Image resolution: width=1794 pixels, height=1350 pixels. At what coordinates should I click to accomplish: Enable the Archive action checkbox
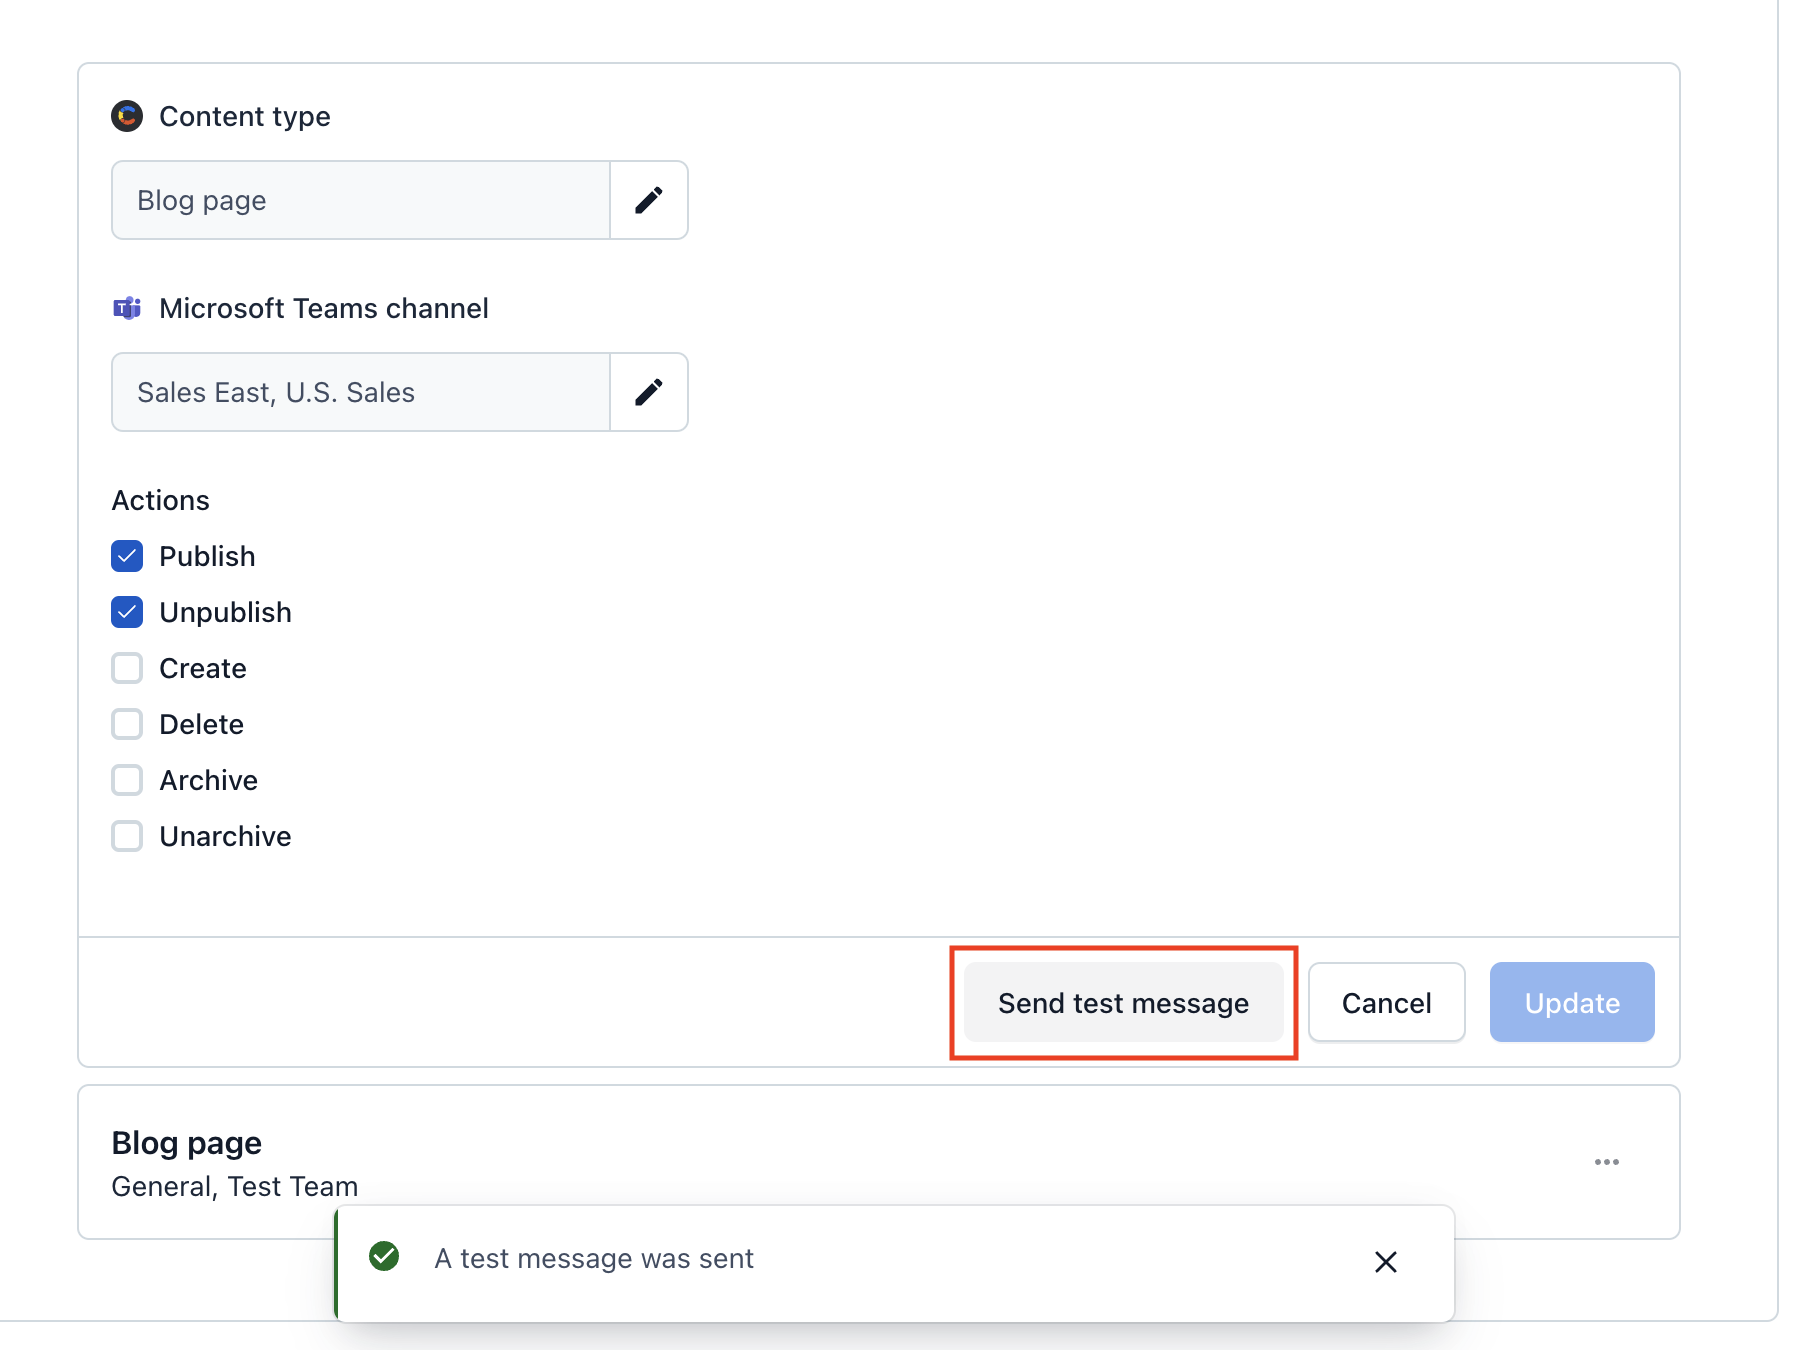coord(127,780)
